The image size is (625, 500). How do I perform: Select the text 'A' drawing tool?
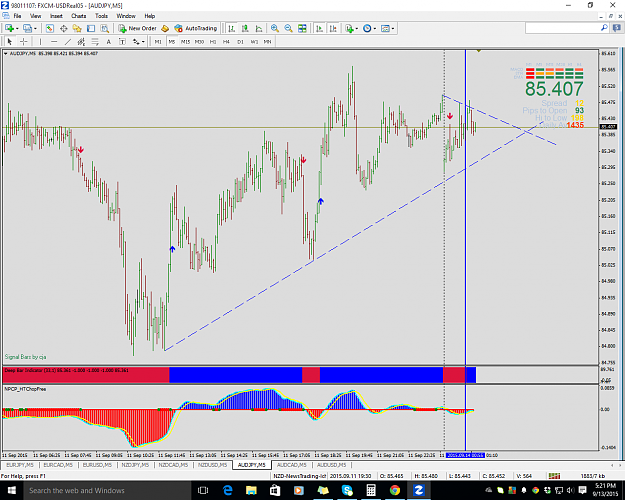[x=108, y=41]
